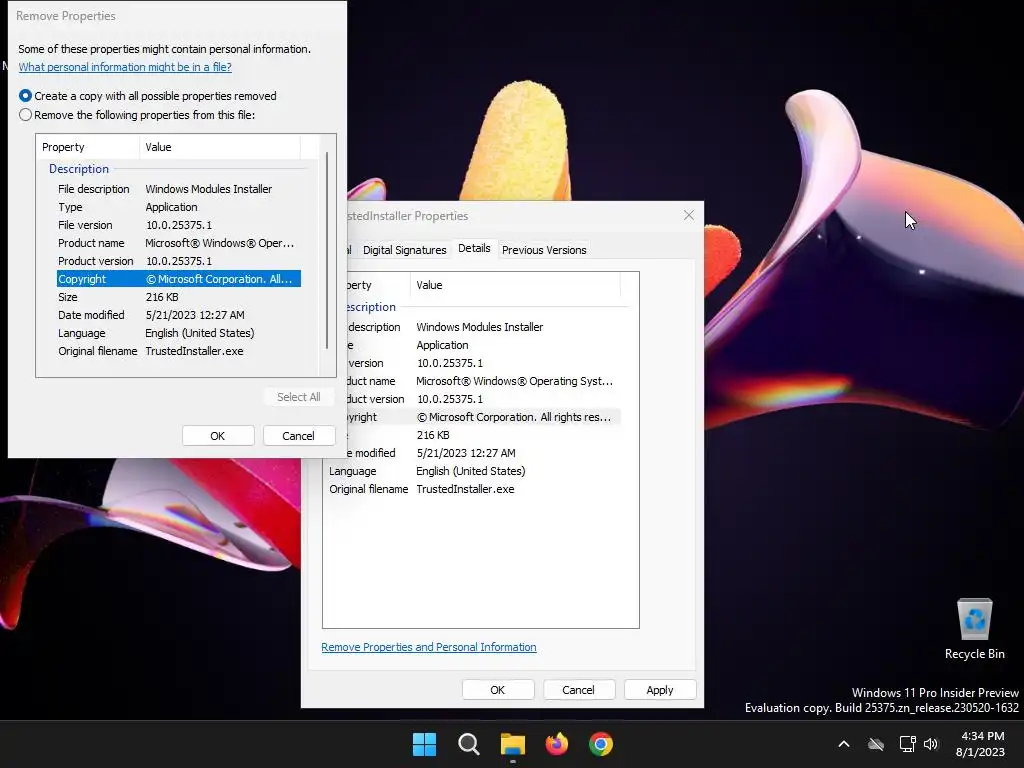The image size is (1024, 768).
Task: Select 'Microsoft® Windows® Operating Syst...' value in Properties window
Action: point(515,381)
